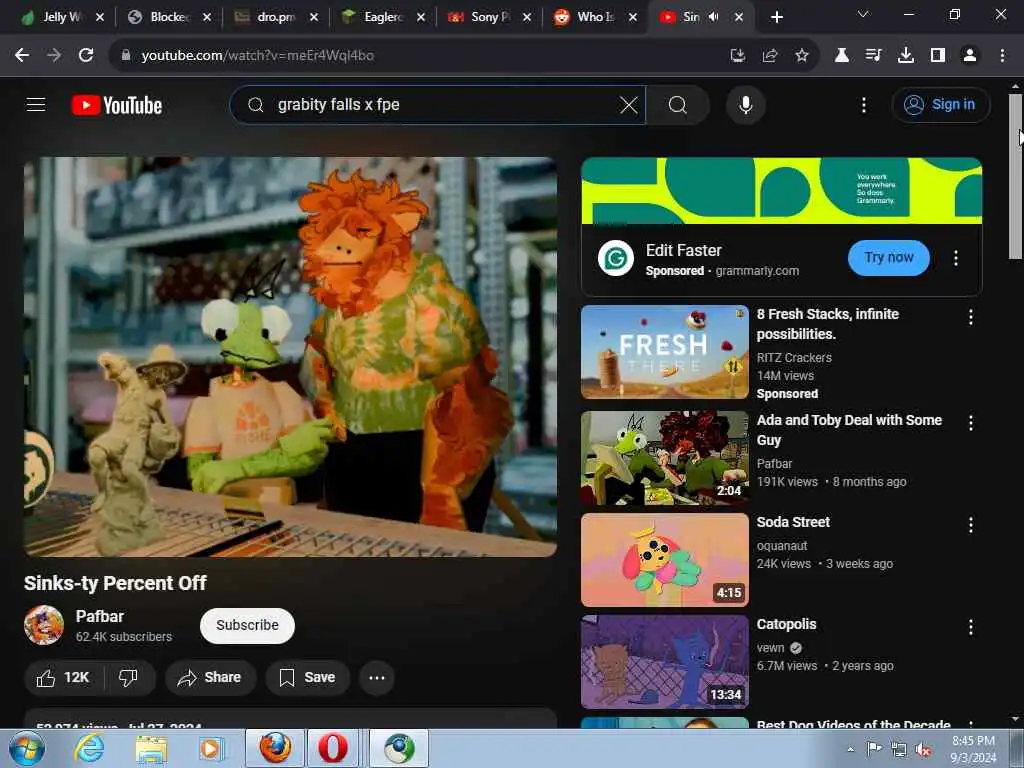Toggle browser side panel

(x=938, y=56)
